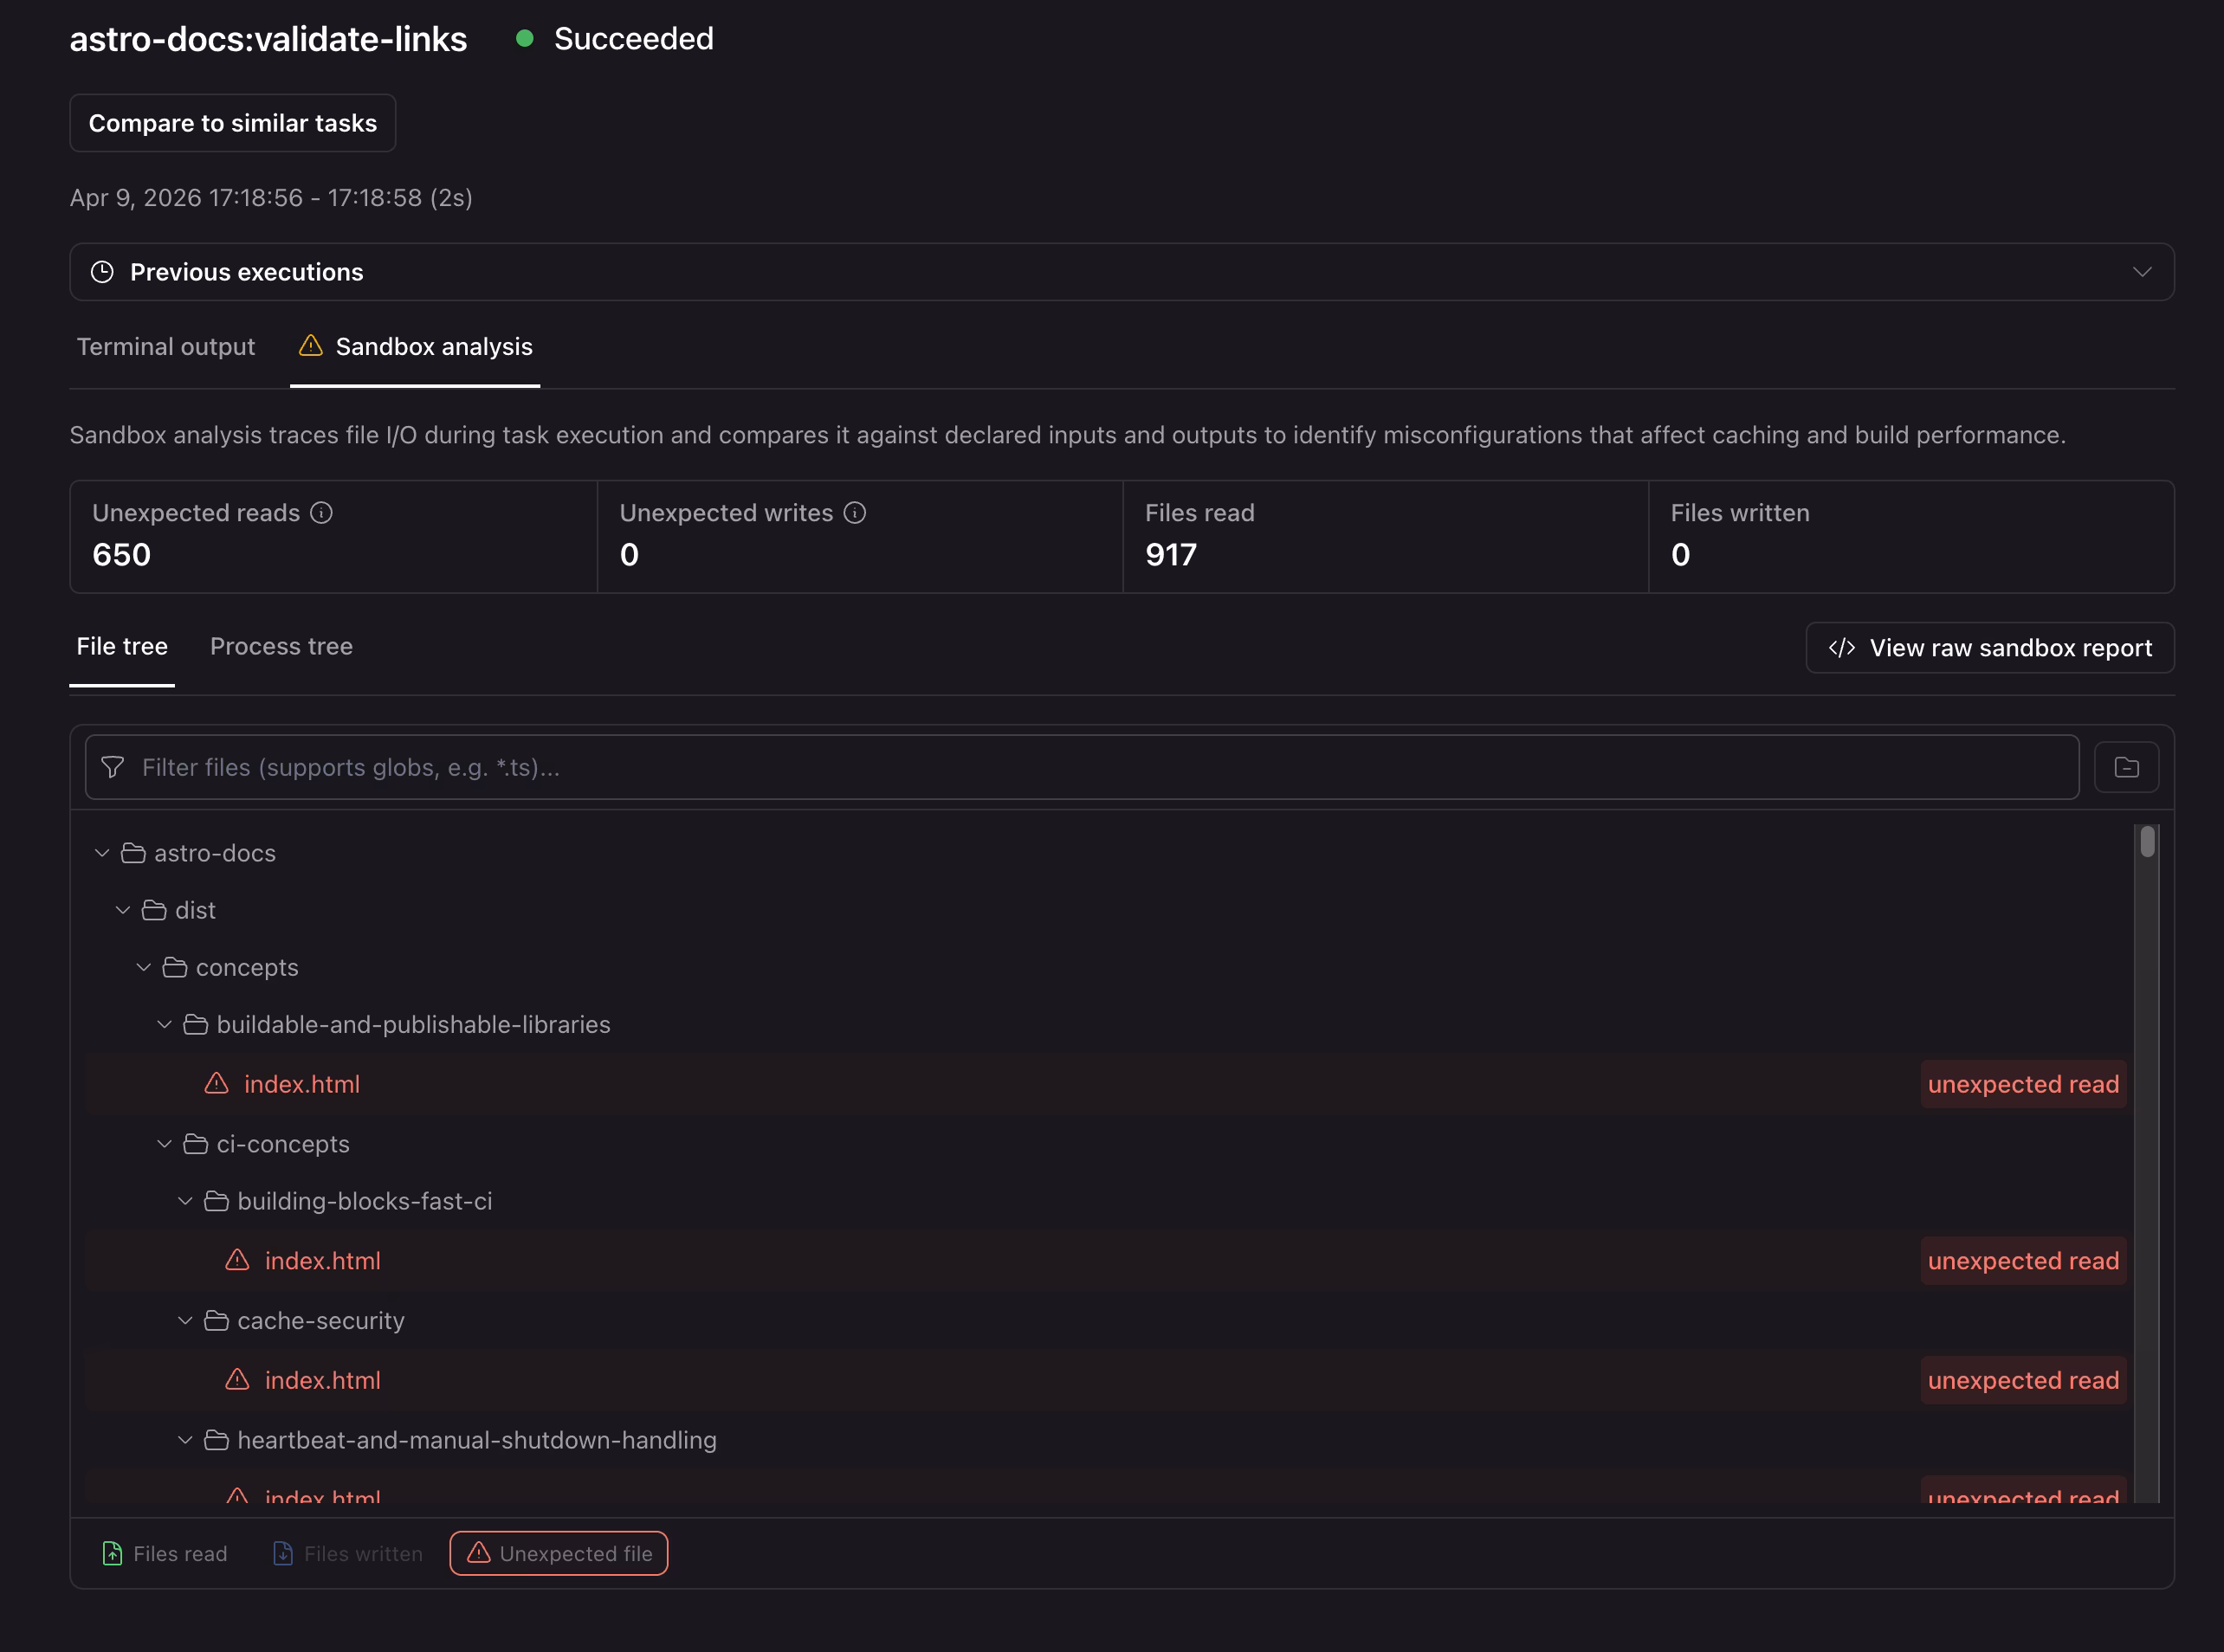Click Compare to similar tasks button
This screenshot has height=1652, width=2224.
coord(233,123)
